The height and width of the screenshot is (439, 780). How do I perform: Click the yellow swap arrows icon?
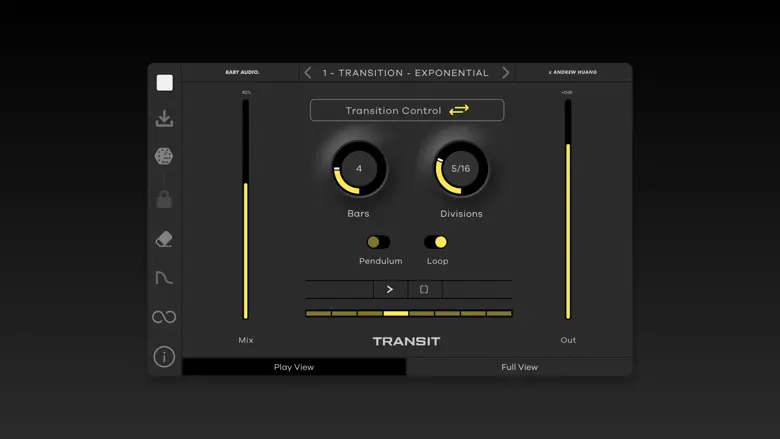pos(459,110)
